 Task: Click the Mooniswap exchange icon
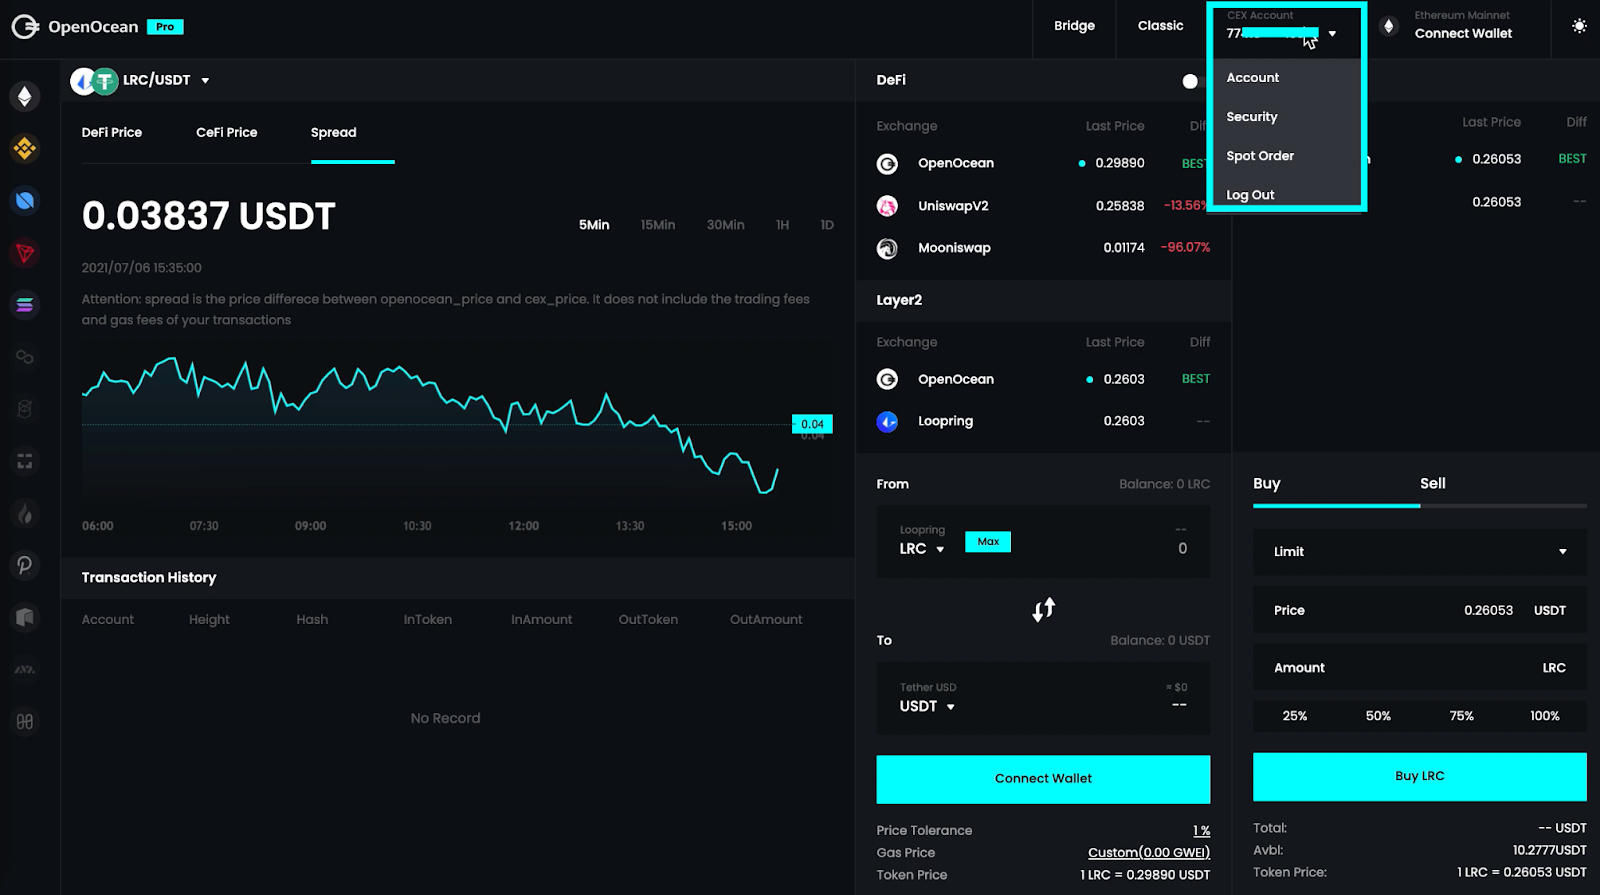(887, 248)
